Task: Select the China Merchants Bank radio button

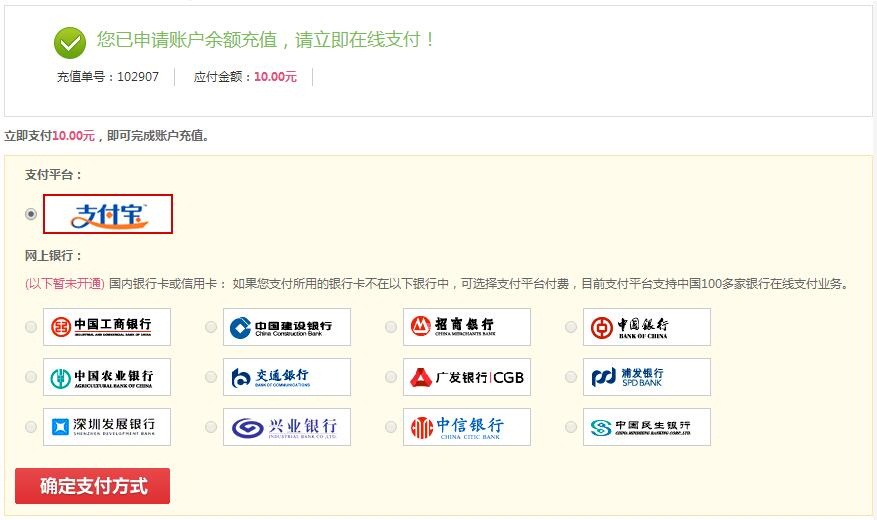Action: pos(391,327)
